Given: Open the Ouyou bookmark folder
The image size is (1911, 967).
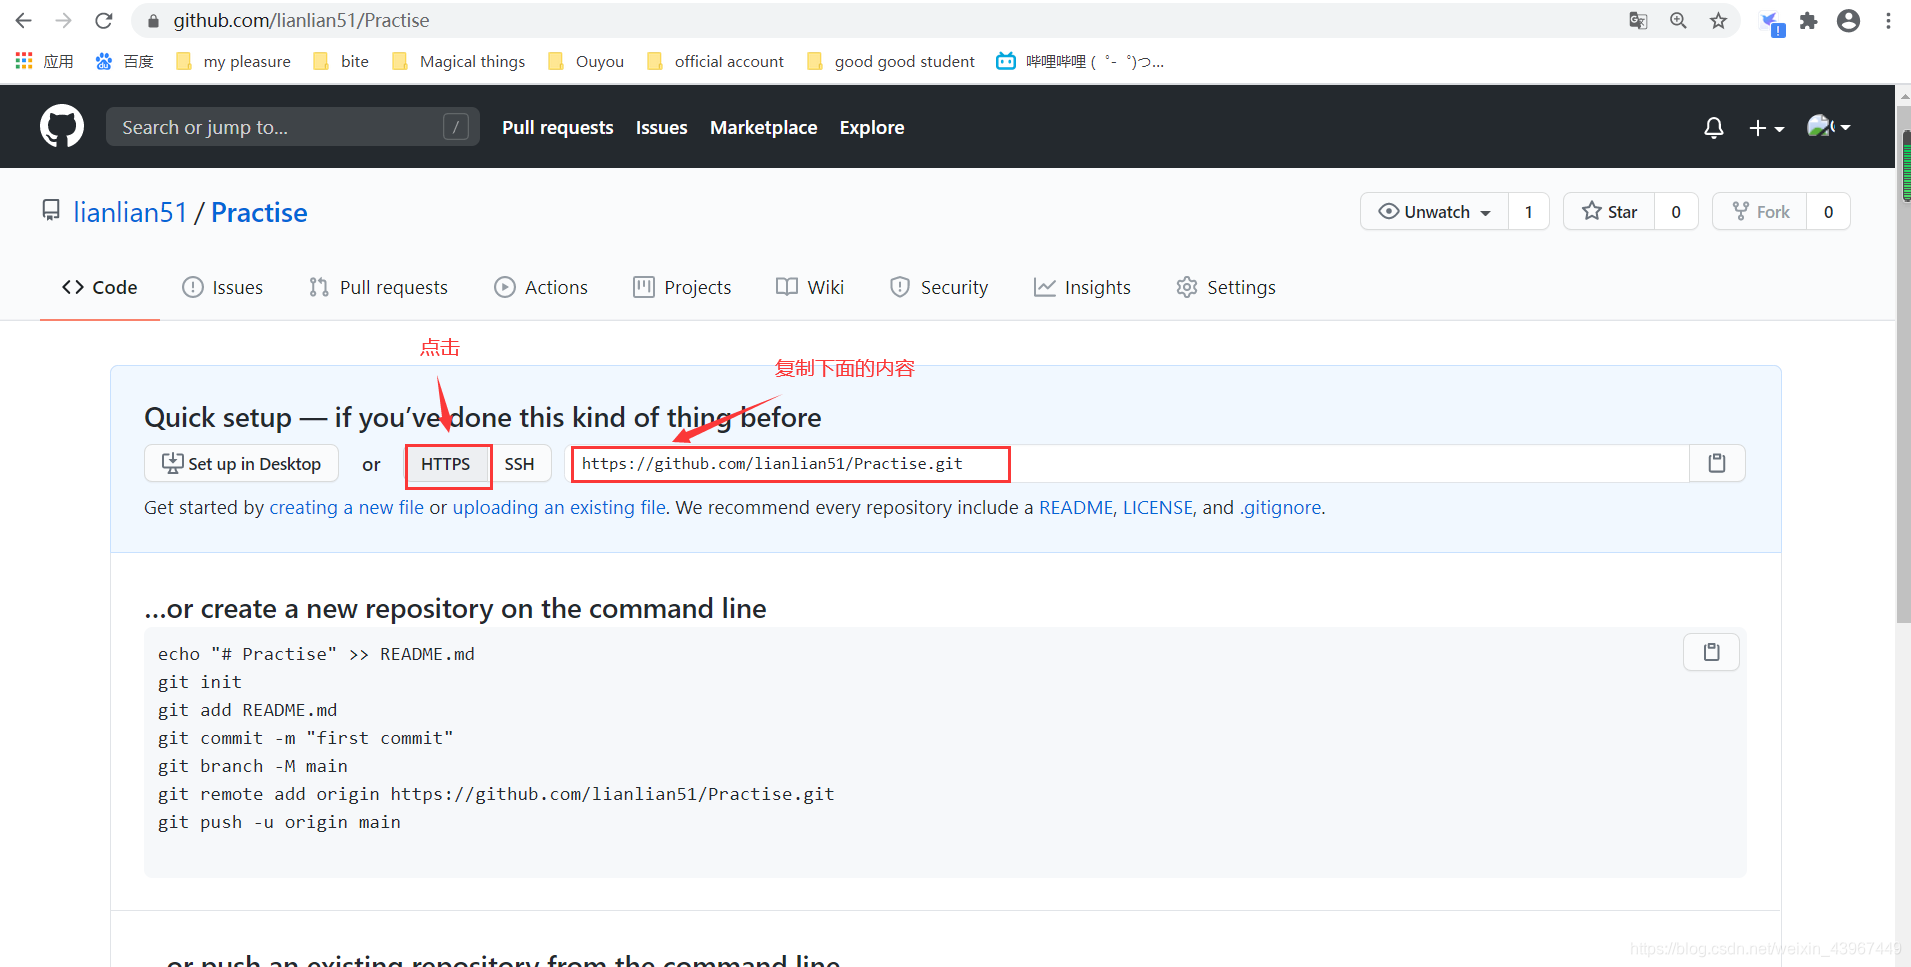Looking at the screenshot, I should (586, 61).
